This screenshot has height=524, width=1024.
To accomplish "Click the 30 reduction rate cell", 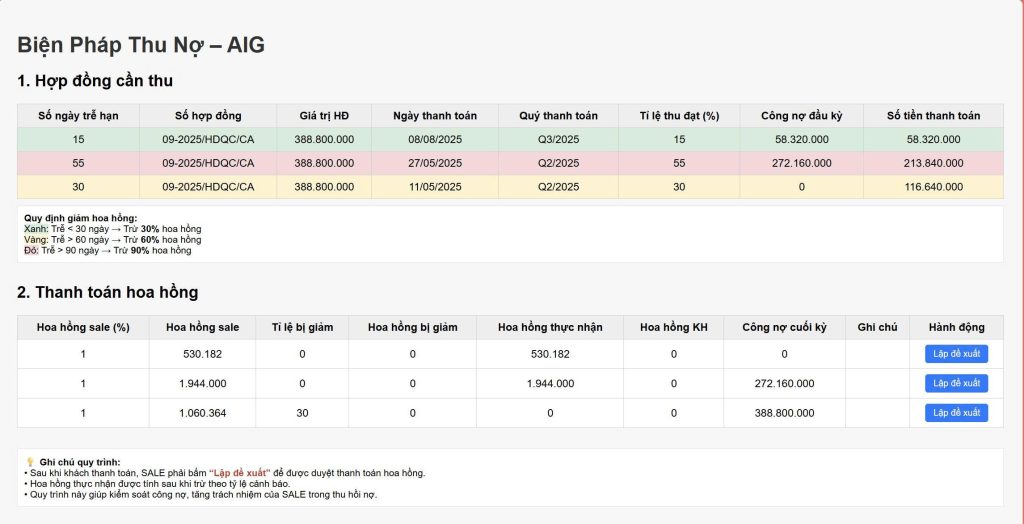I will point(302,413).
